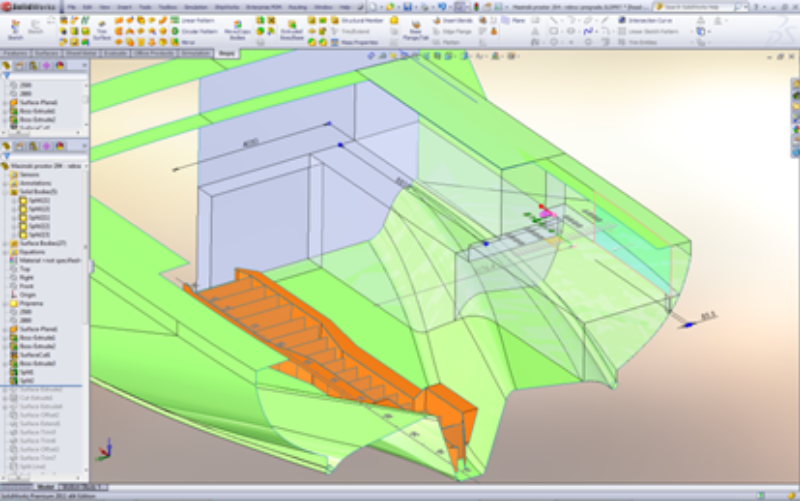The image size is (800, 501).
Task: Click the Move/Copy Bodies icon
Action: tap(239, 27)
